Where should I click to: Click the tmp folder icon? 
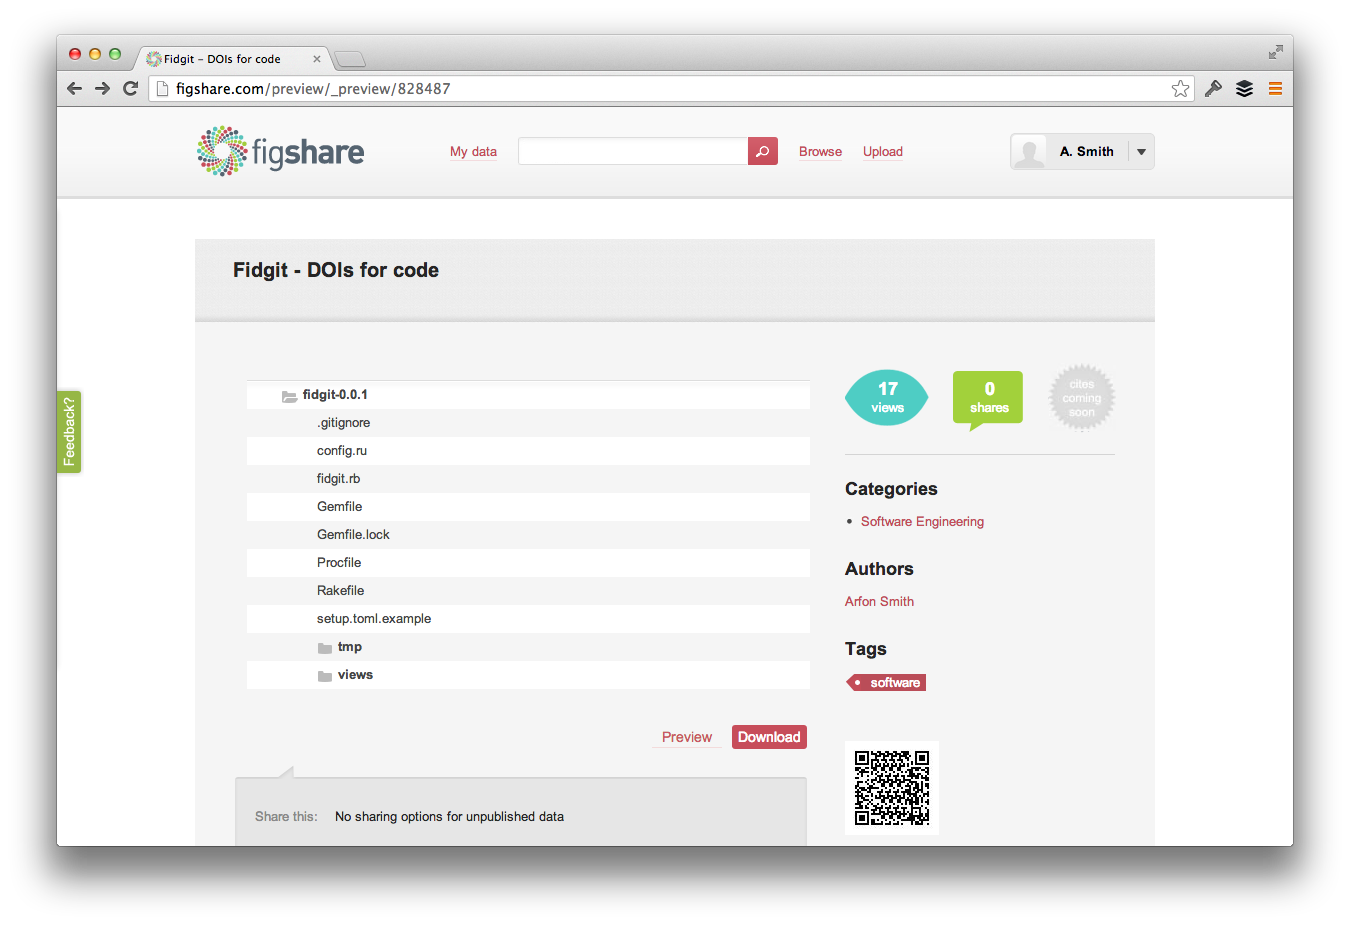(325, 648)
